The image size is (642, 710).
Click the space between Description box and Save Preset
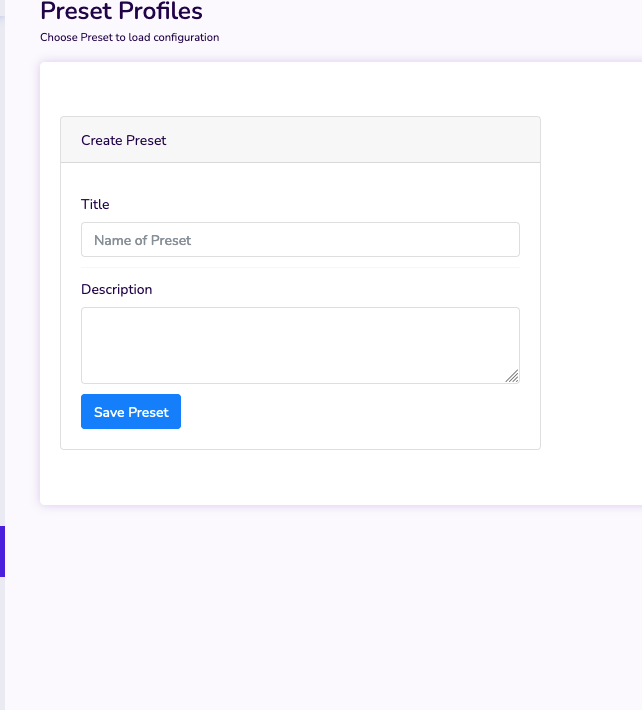pyautogui.click(x=300, y=389)
